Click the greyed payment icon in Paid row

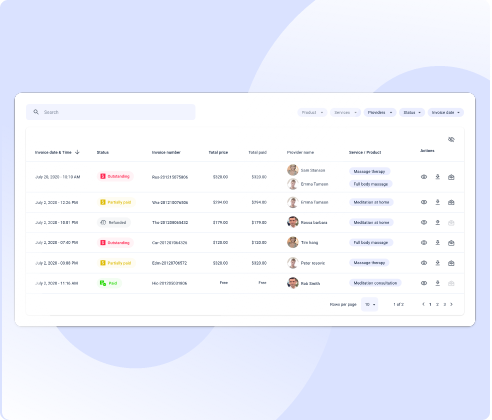(x=451, y=283)
